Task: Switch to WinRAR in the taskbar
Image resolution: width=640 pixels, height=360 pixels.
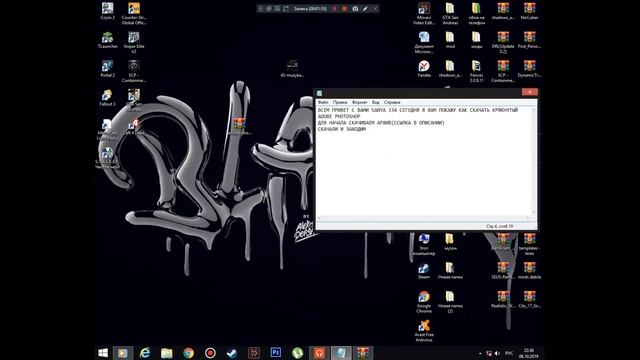Action: pos(362,353)
